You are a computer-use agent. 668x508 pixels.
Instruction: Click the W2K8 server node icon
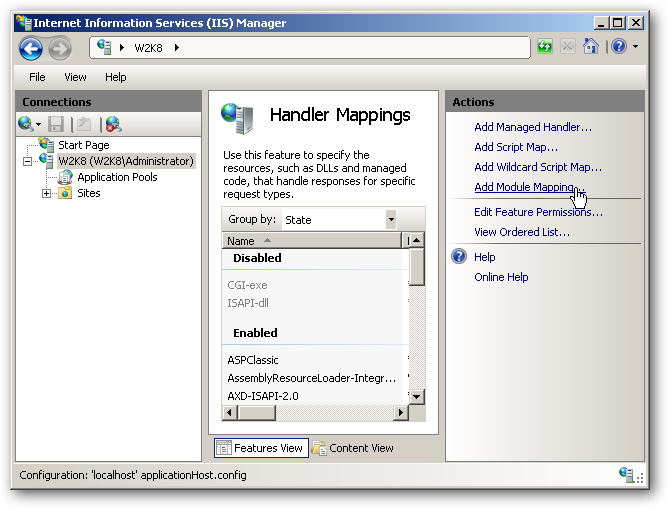pyautogui.click(x=46, y=161)
